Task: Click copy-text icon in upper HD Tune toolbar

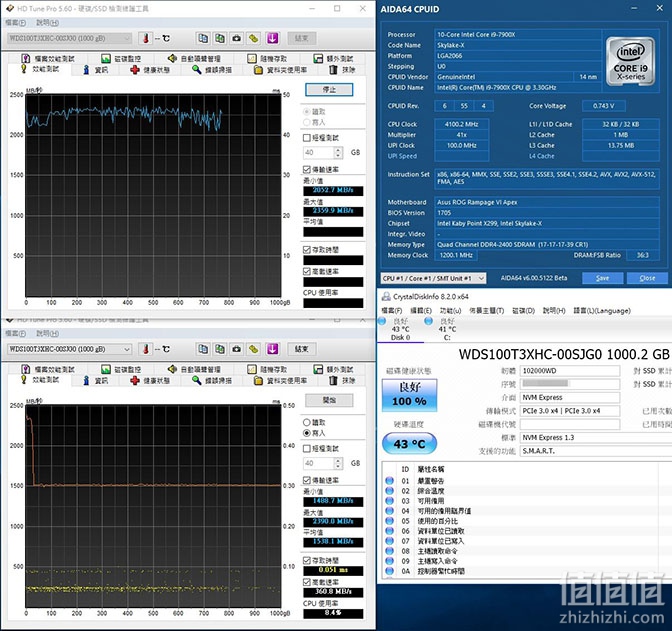Action: click(x=203, y=38)
